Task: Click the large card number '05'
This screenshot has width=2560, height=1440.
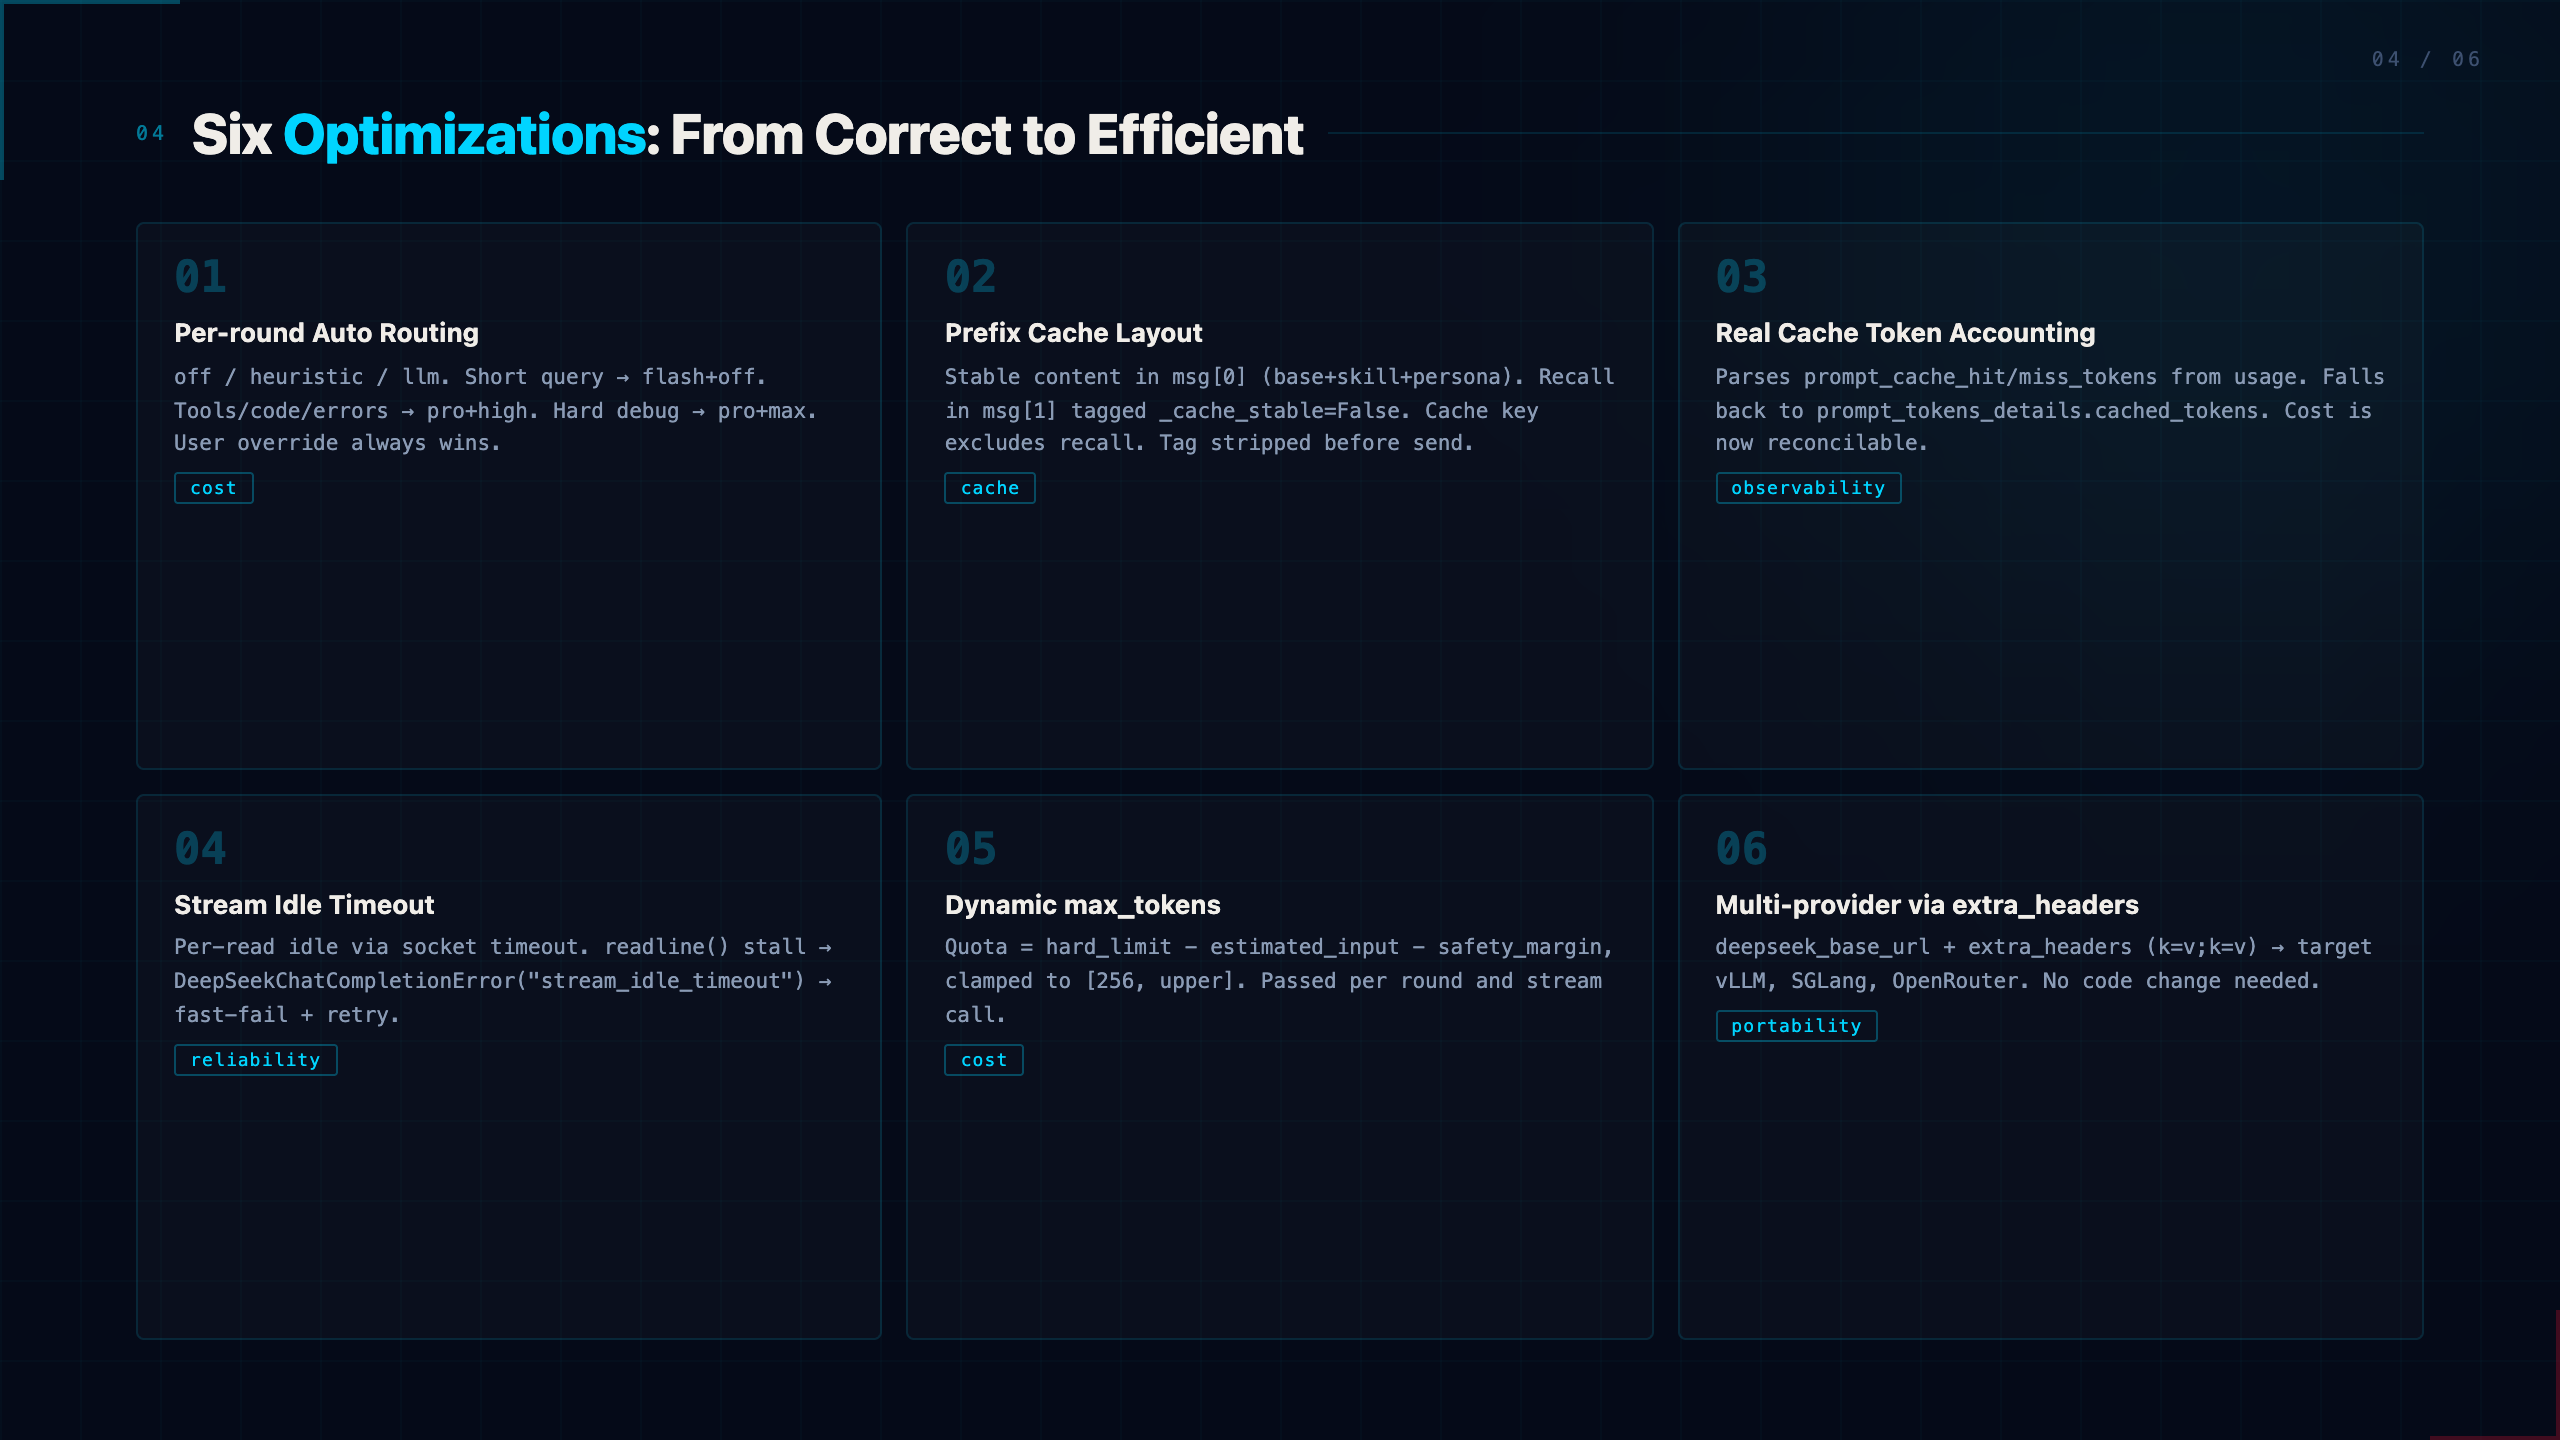Action: 971,848
